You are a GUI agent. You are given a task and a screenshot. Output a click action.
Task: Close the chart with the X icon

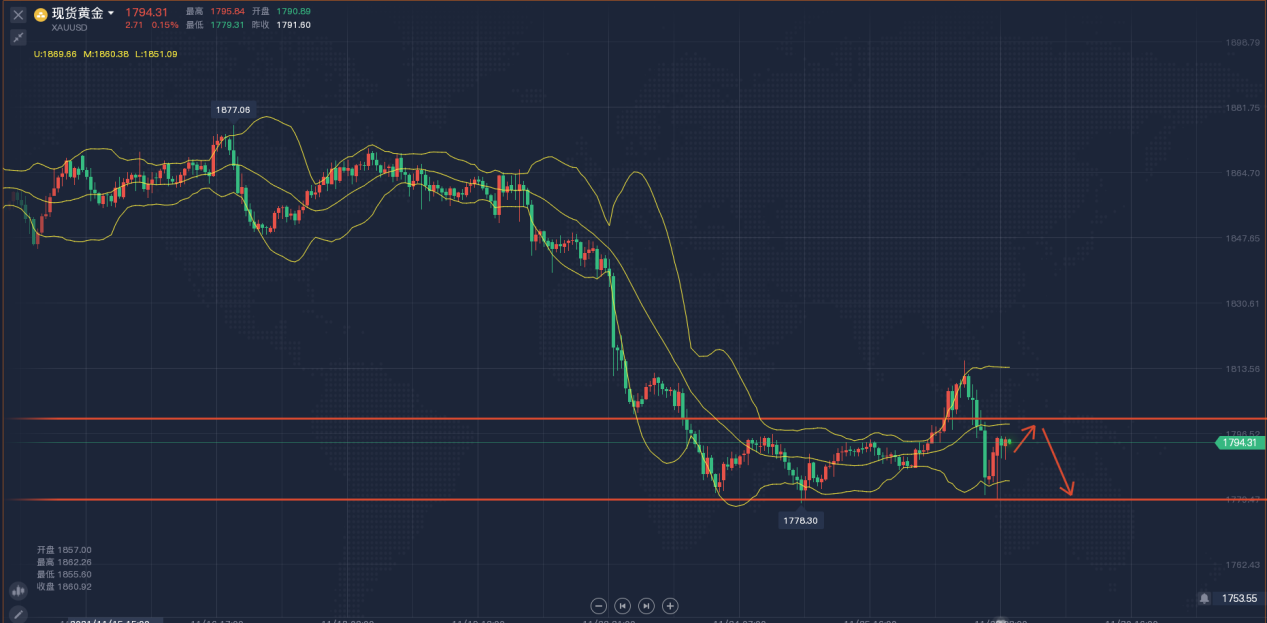pyautogui.click(x=18, y=15)
